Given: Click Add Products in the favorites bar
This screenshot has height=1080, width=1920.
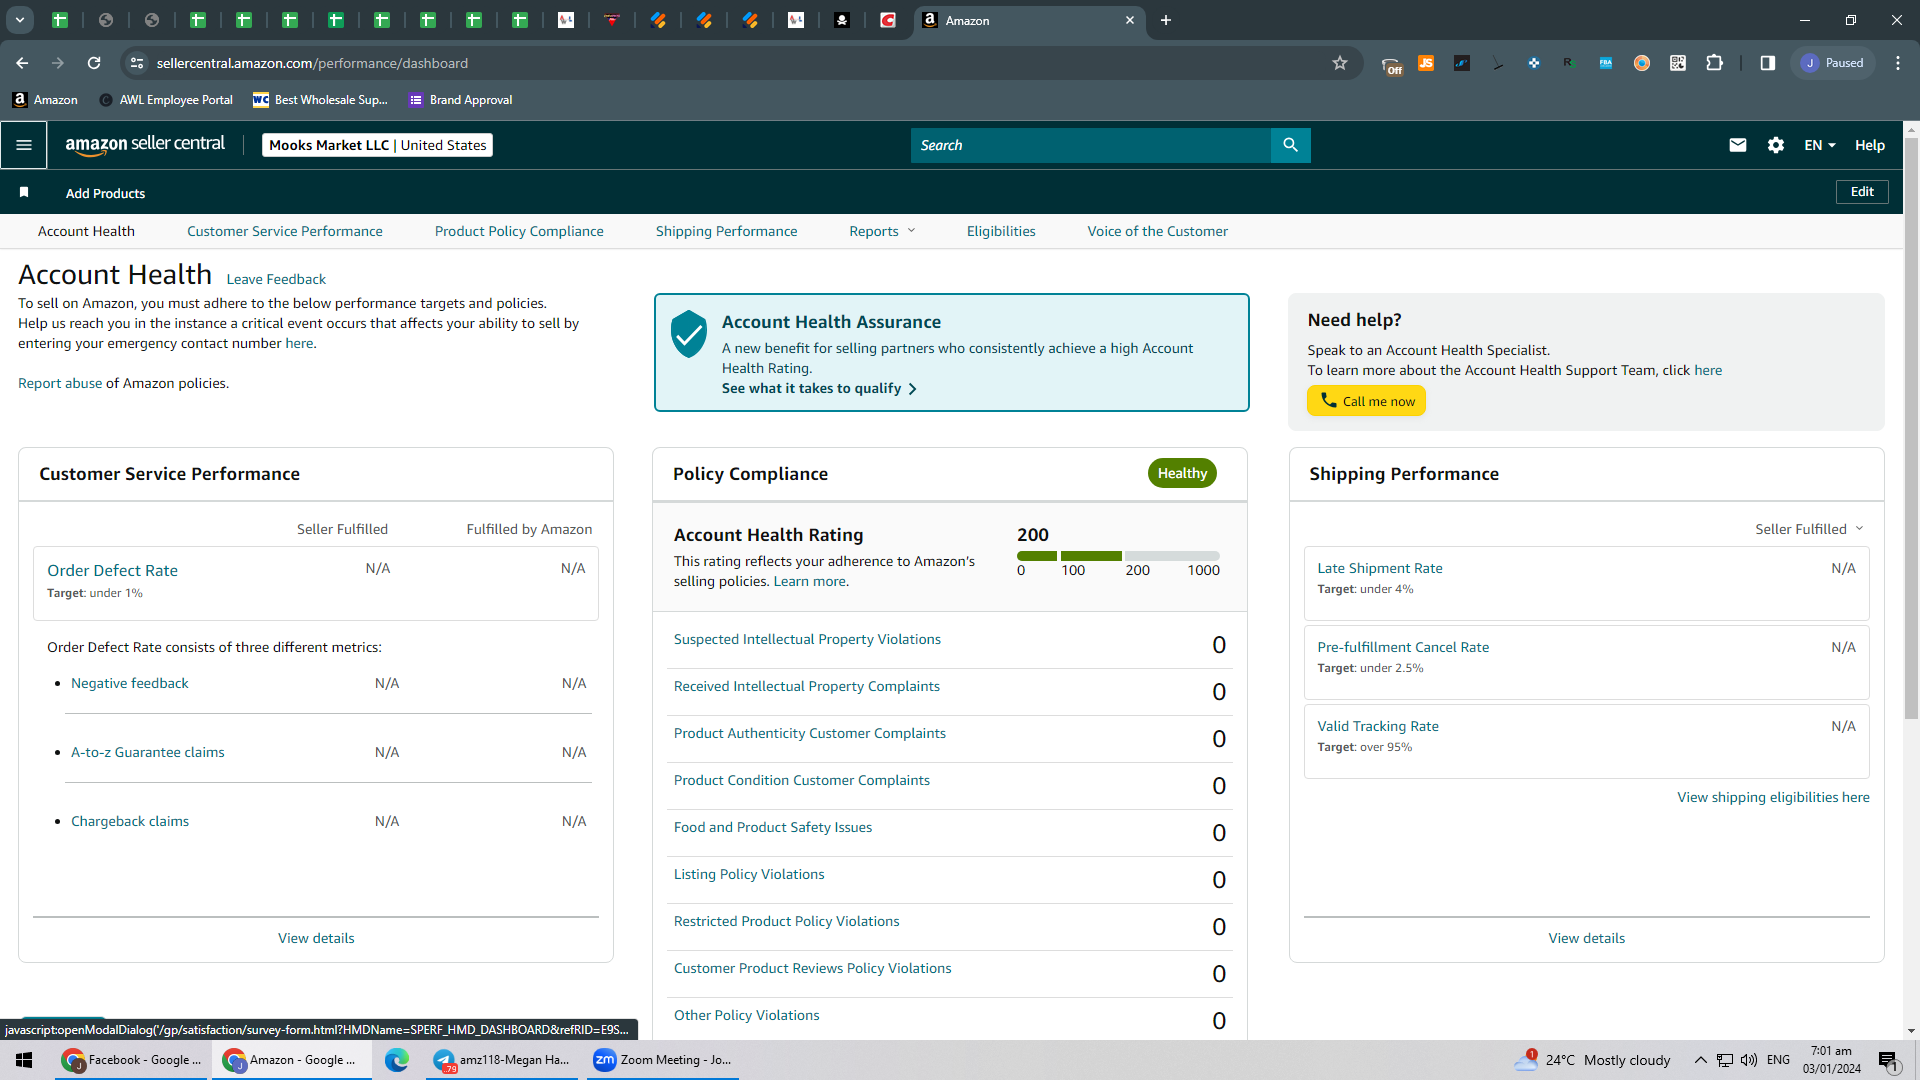Looking at the screenshot, I should 105,193.
